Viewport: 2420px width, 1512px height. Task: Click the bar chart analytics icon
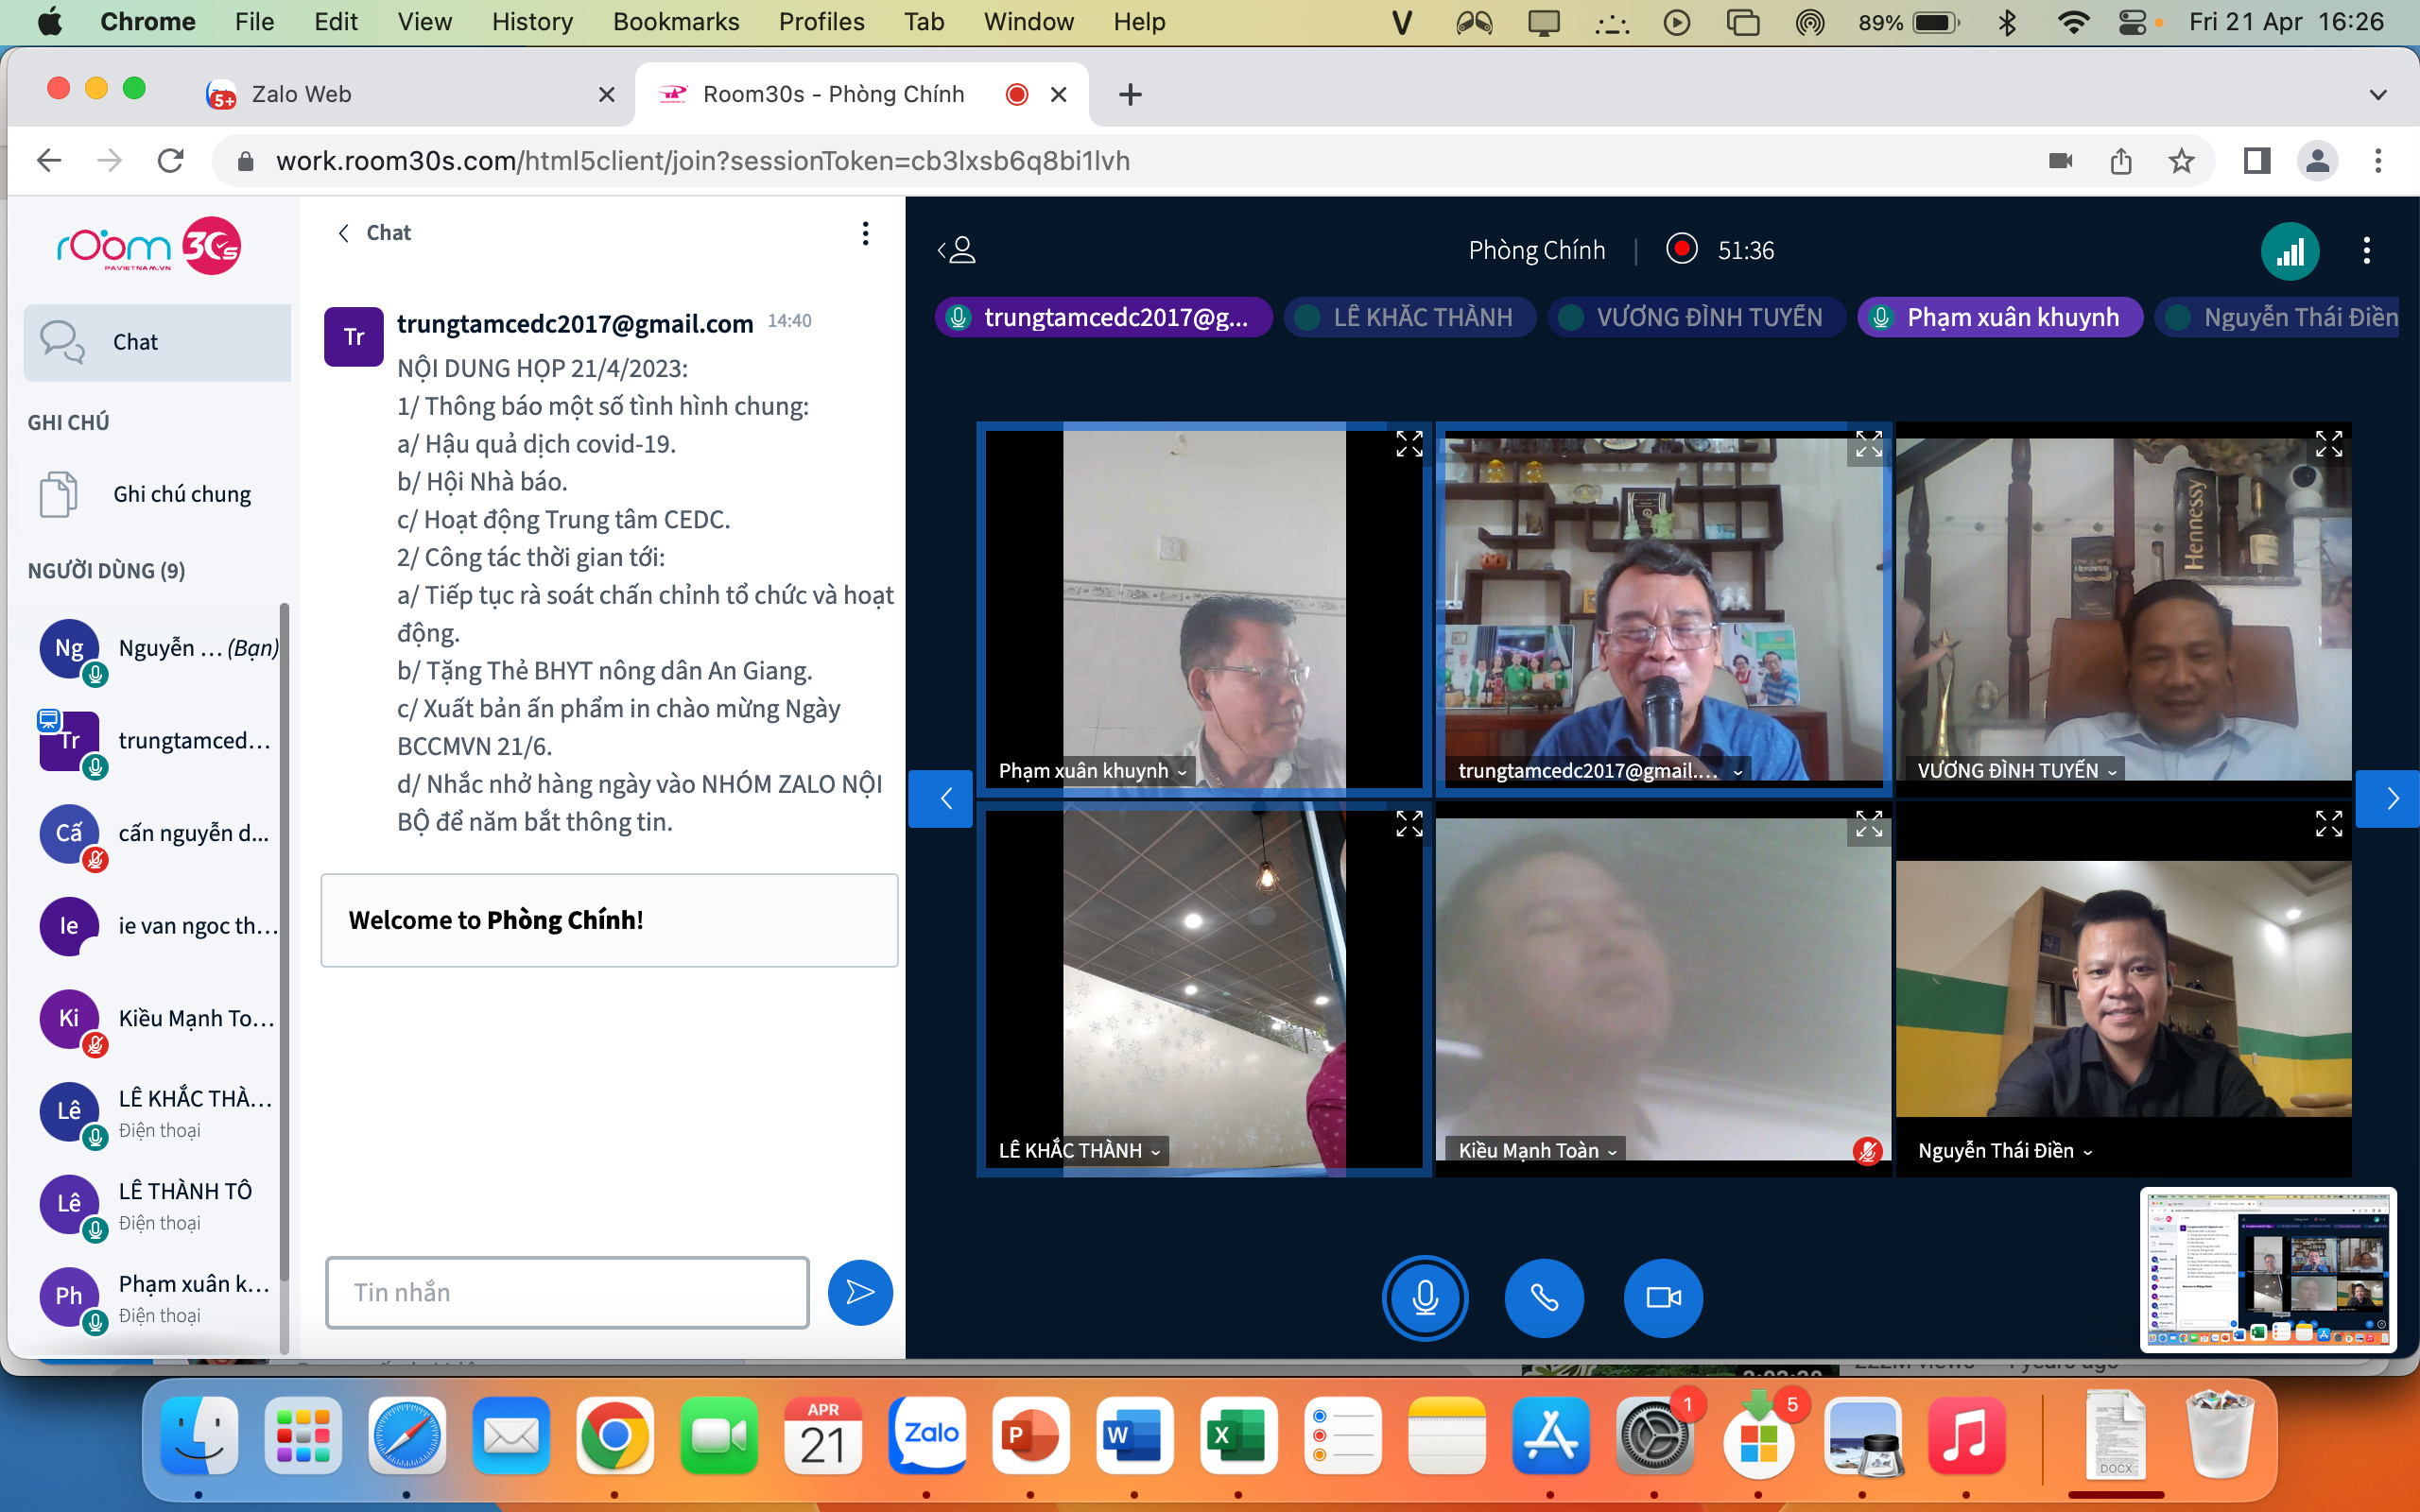[x=2290, y=248]
